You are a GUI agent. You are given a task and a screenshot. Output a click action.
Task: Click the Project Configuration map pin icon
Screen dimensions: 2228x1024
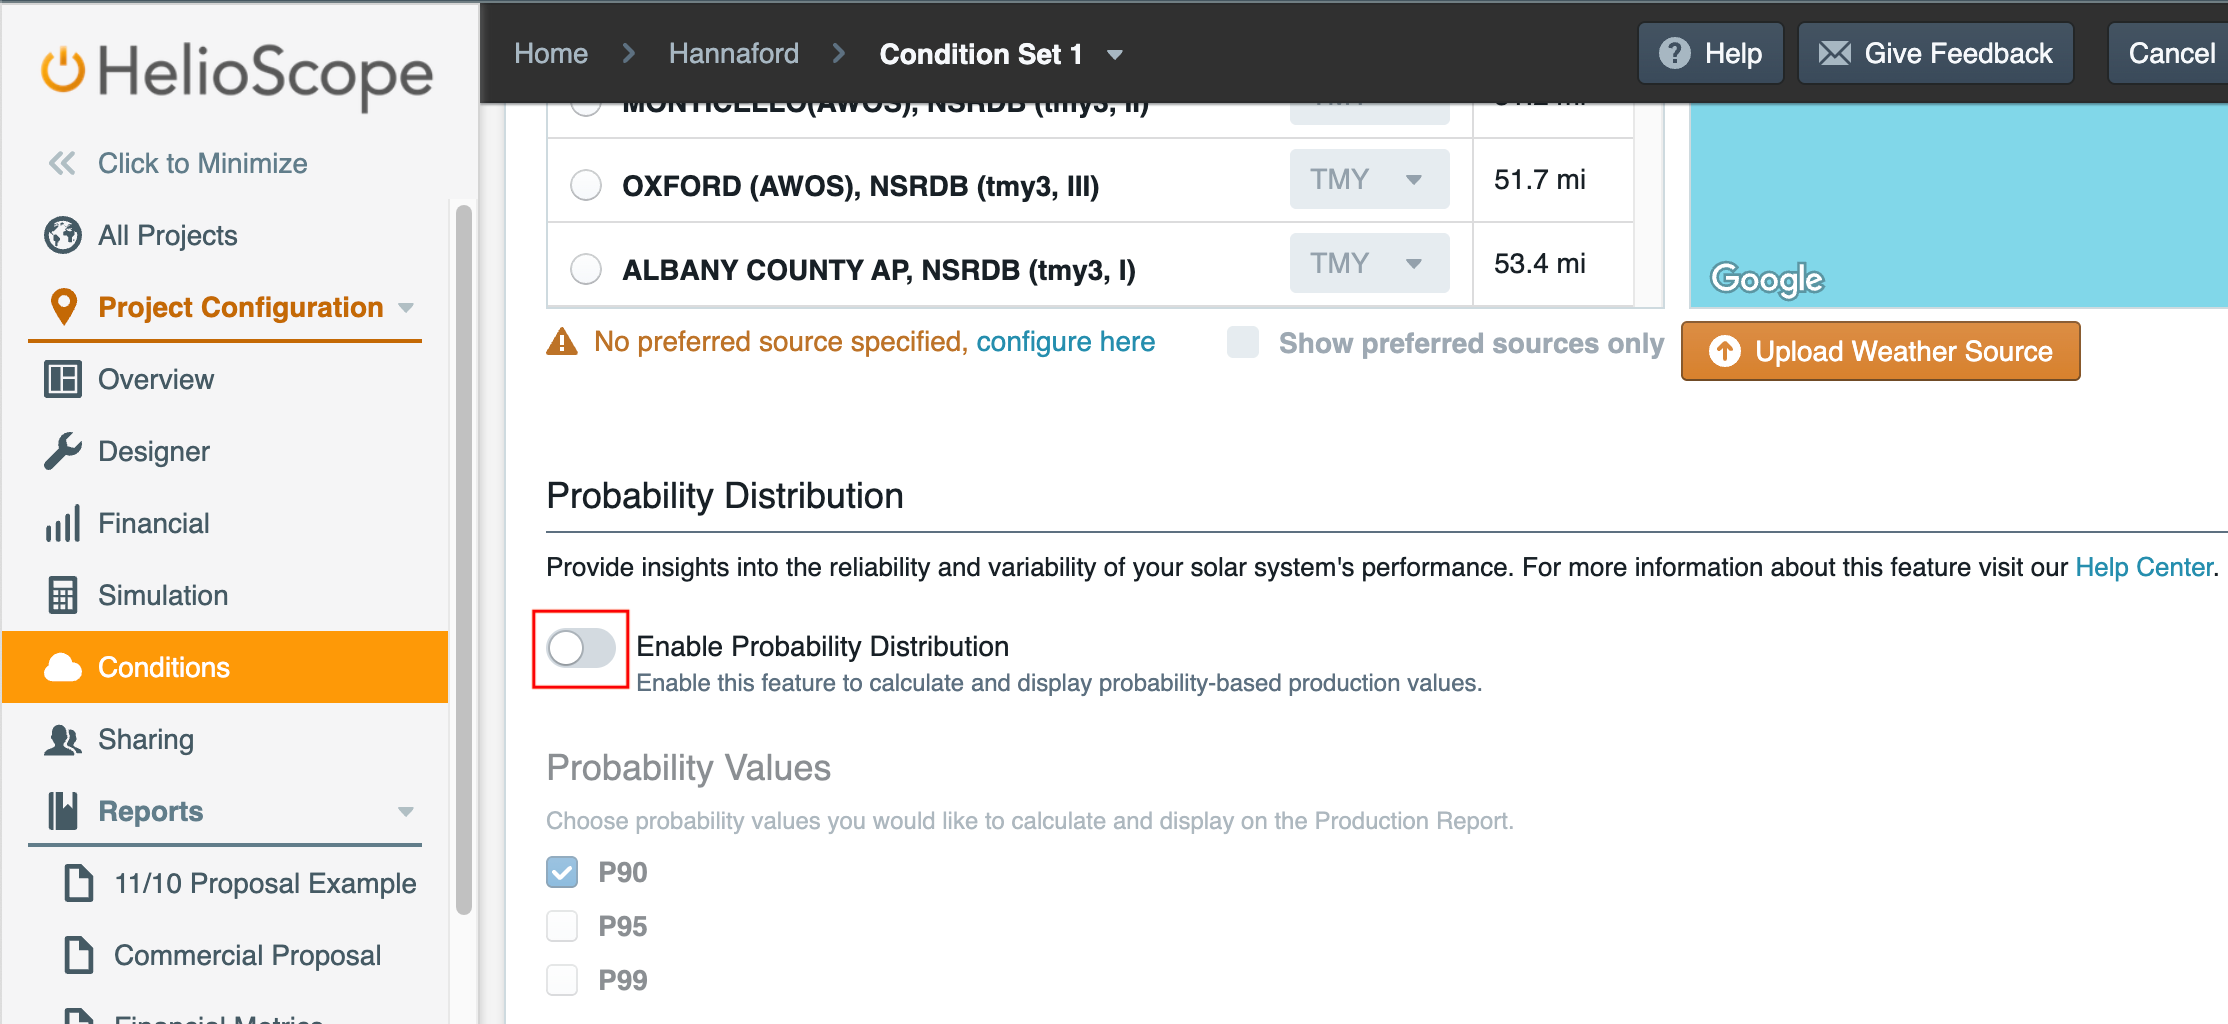(x=63, y=307)
